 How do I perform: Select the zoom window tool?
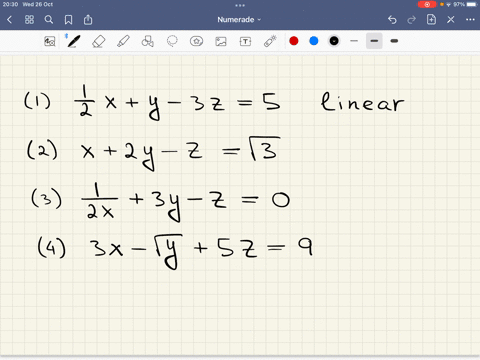(50, 41)
